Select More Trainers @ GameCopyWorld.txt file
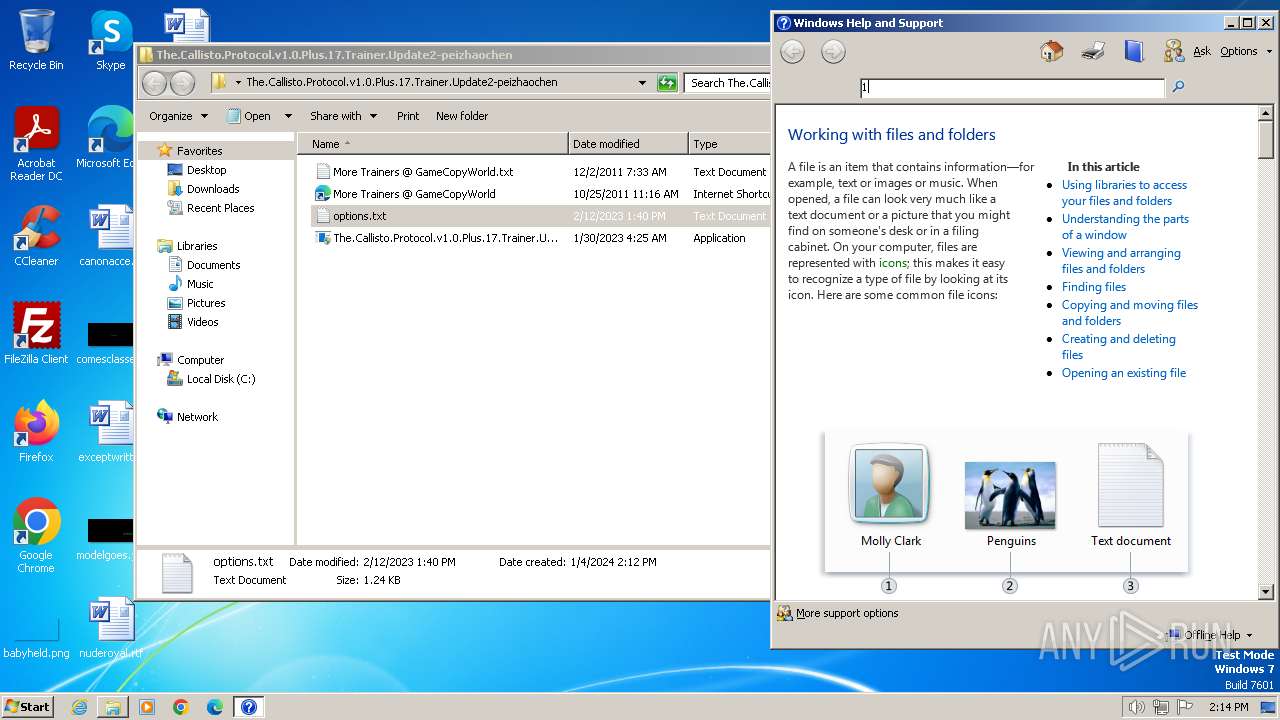Screen dimensions: 1280x720 pos(422,172)
